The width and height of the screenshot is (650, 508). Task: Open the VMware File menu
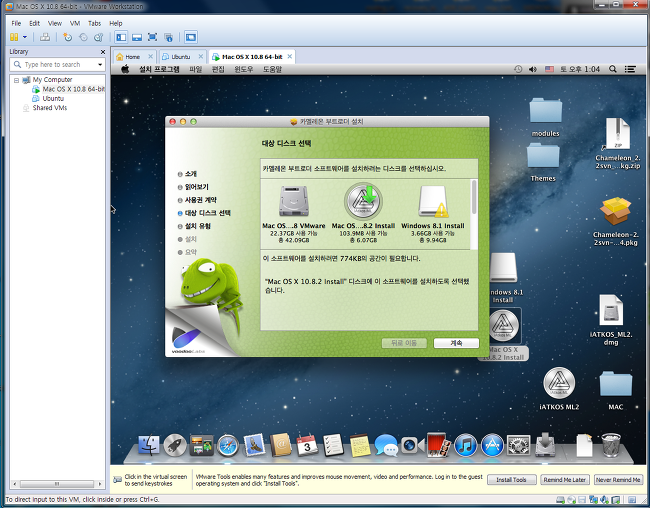16,23
